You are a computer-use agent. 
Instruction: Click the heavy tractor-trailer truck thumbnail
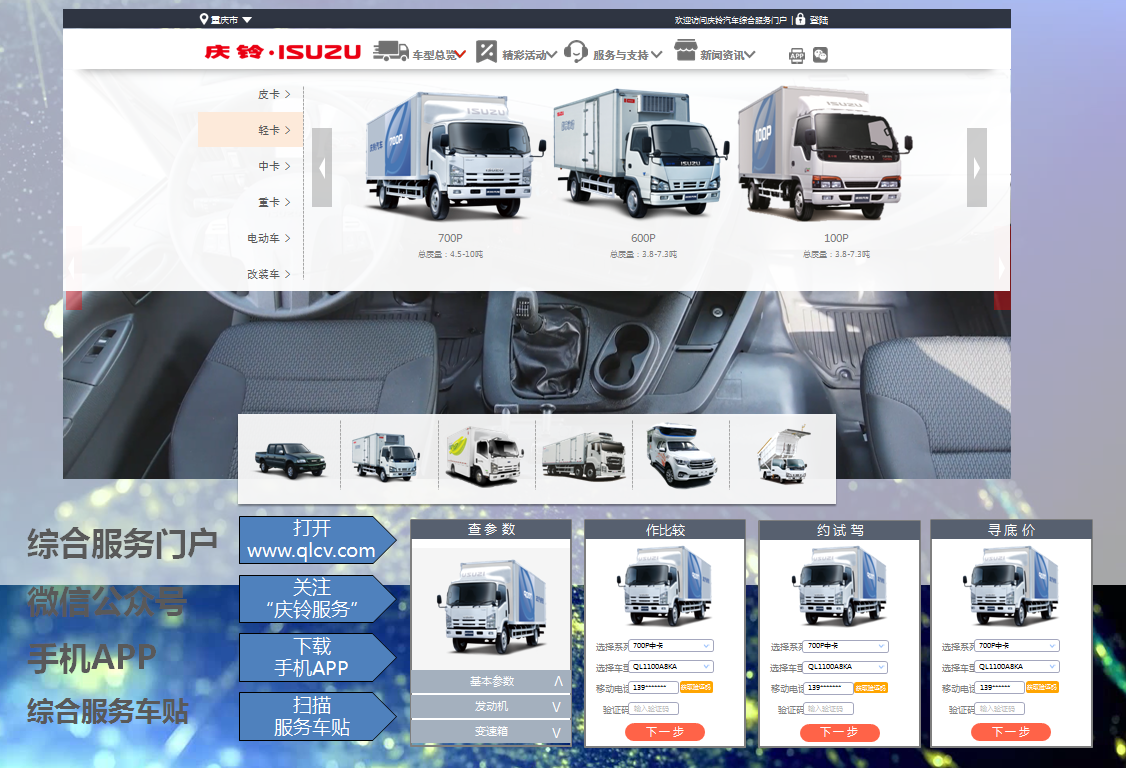[x=584, y=455]
